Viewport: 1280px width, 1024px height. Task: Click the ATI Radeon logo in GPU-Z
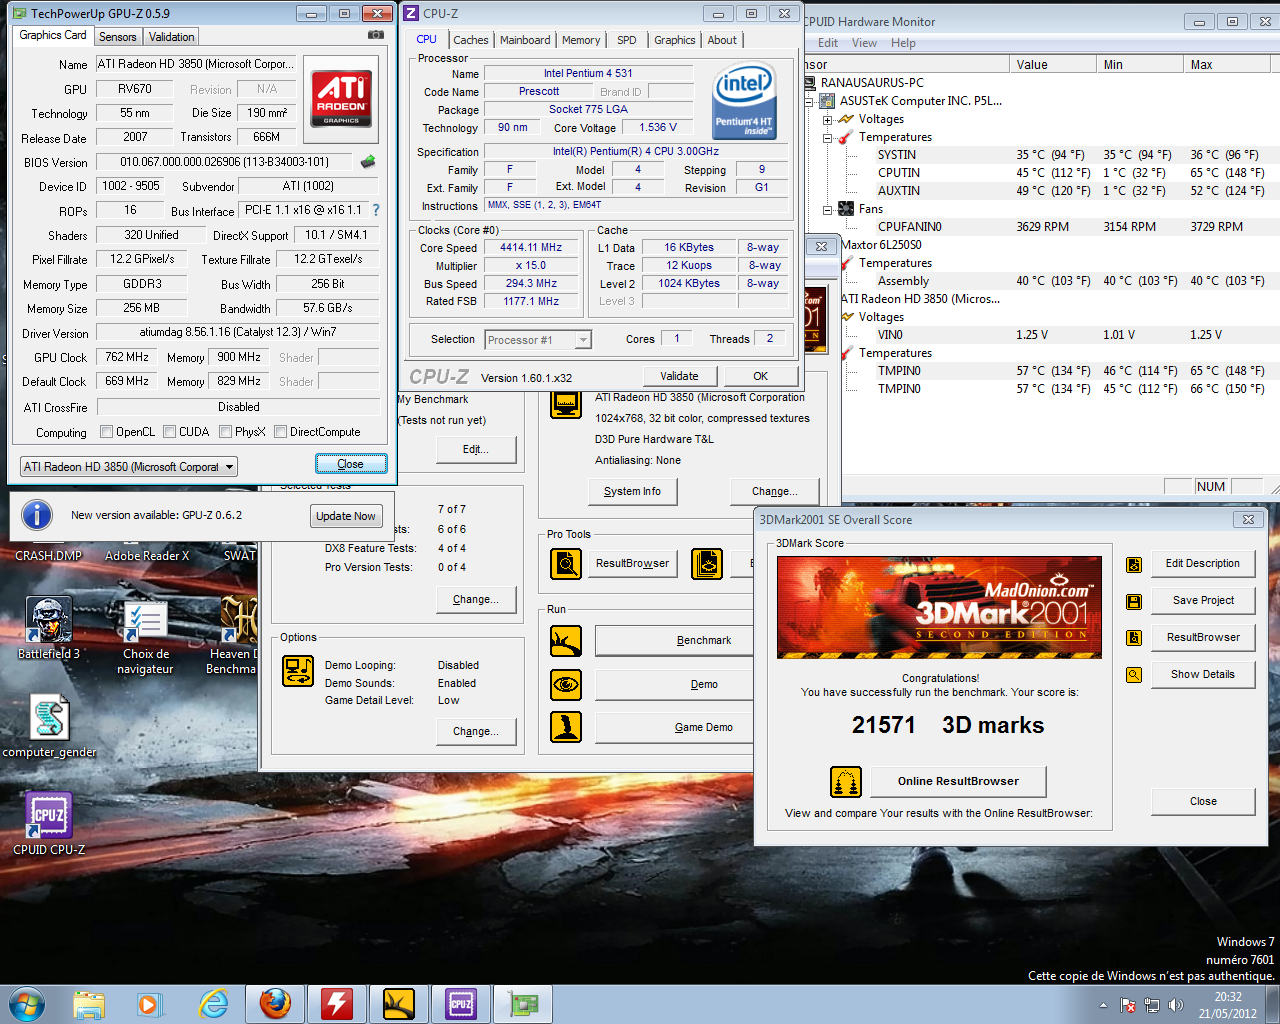(x=341, y=97)
